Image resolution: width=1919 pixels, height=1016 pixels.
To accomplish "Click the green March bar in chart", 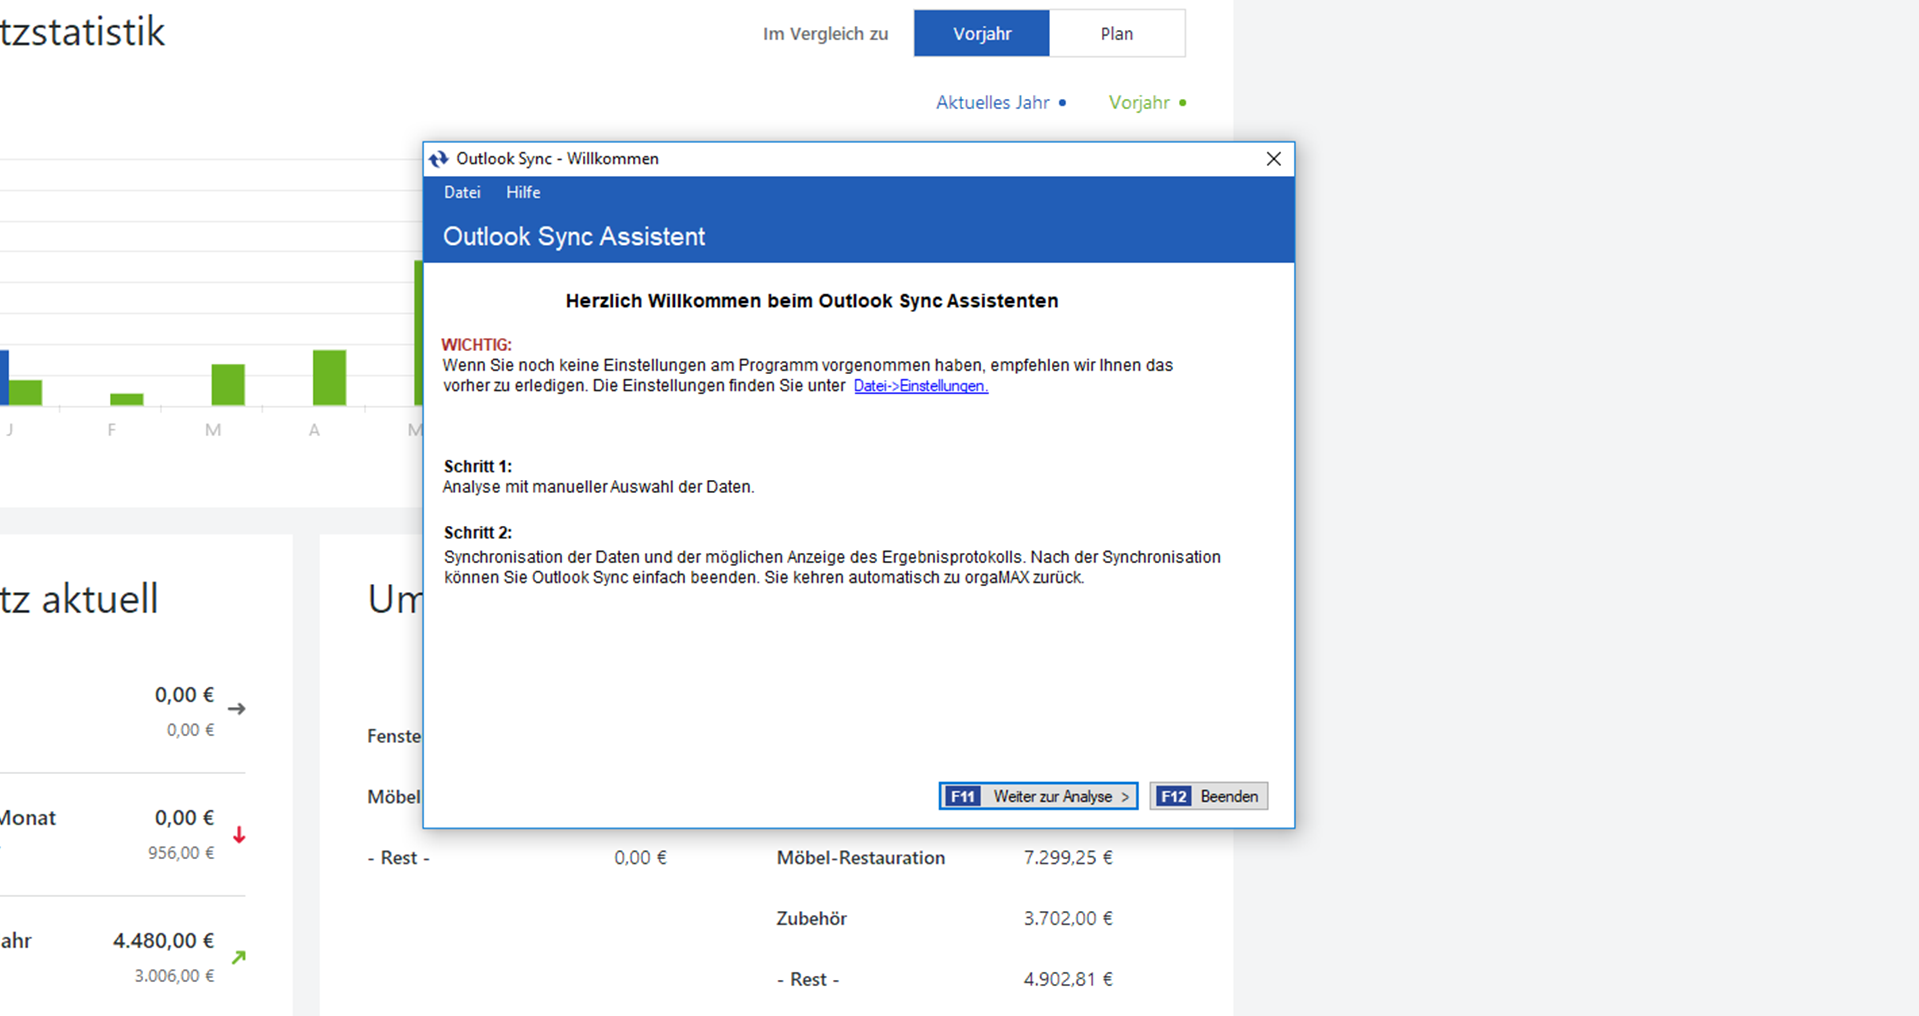I will pos(228,385).
